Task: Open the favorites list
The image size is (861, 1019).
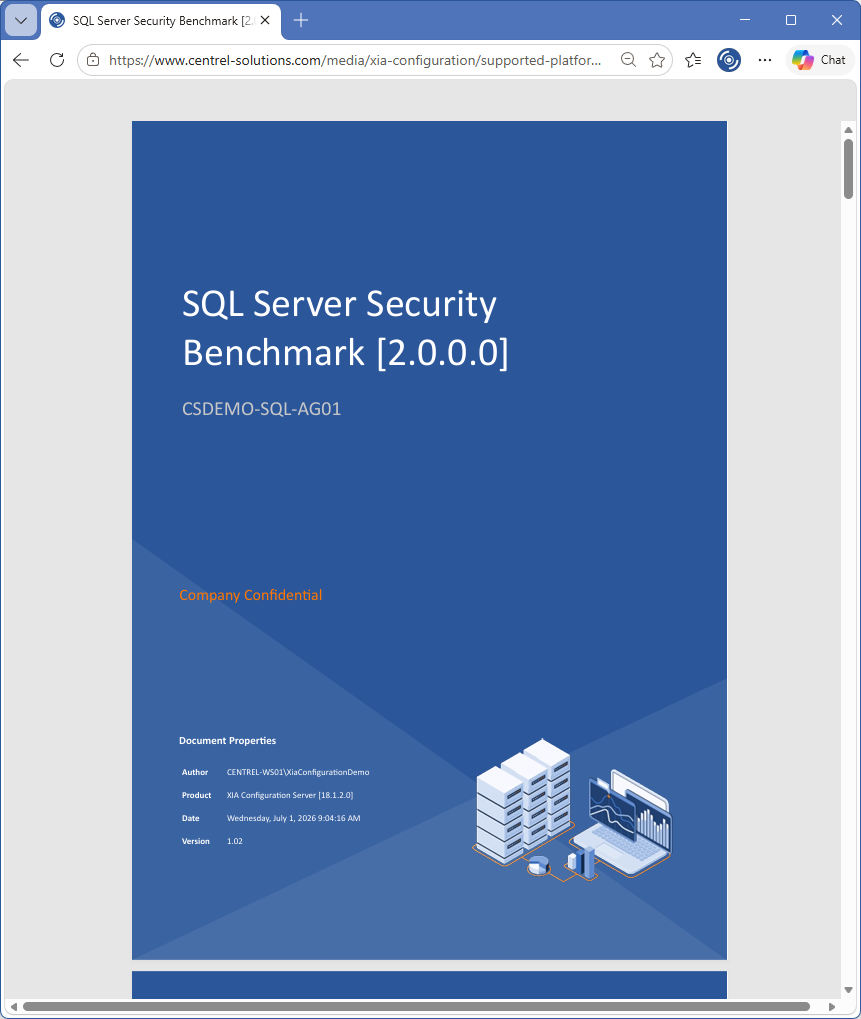Action: [x=693, y=60]
